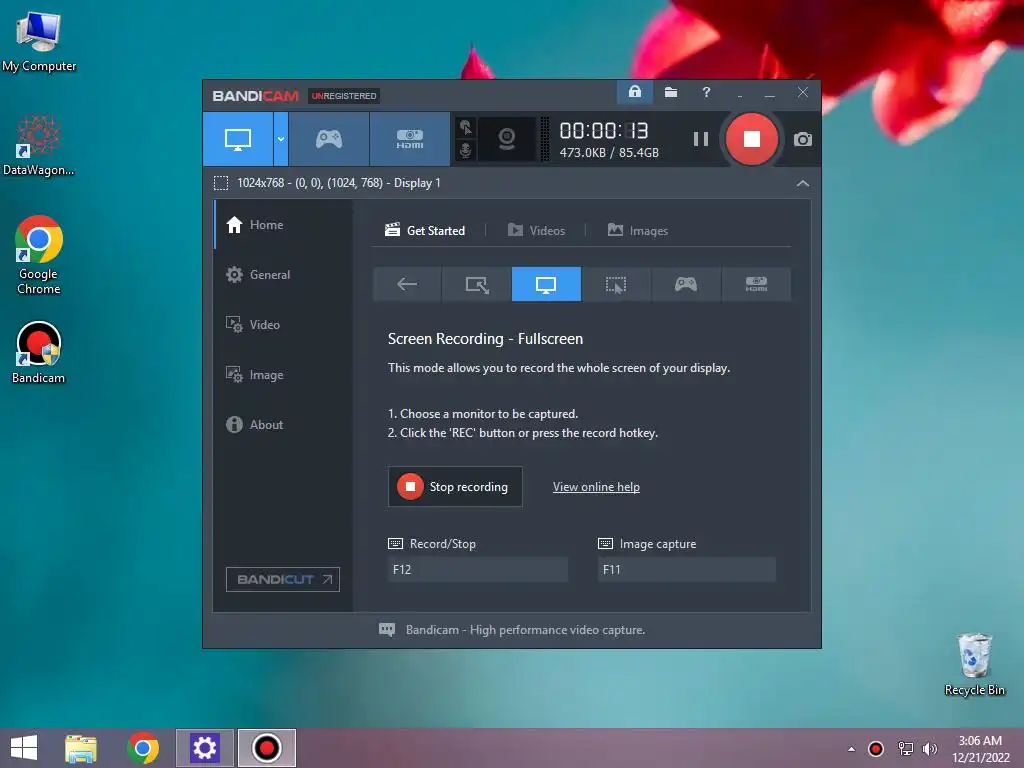Click Stop recording button
This screenshot has width=1024, height=768.
point(455,487)
